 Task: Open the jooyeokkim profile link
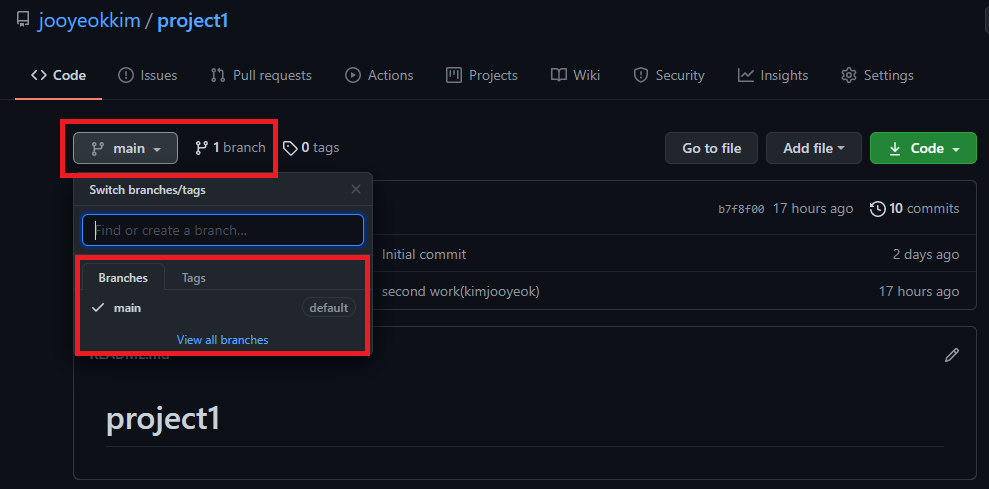click(x=89, y=21)
